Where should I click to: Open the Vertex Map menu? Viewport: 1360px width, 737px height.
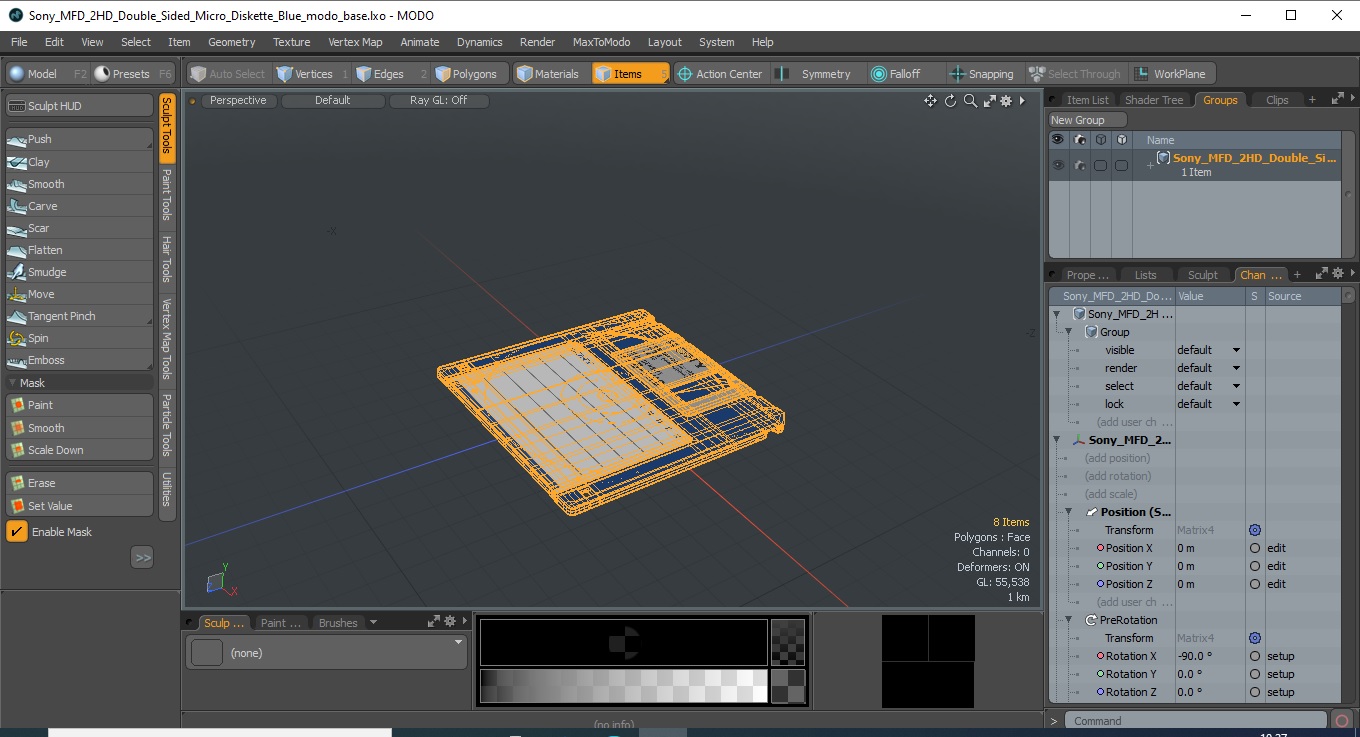tap(355, 42)
